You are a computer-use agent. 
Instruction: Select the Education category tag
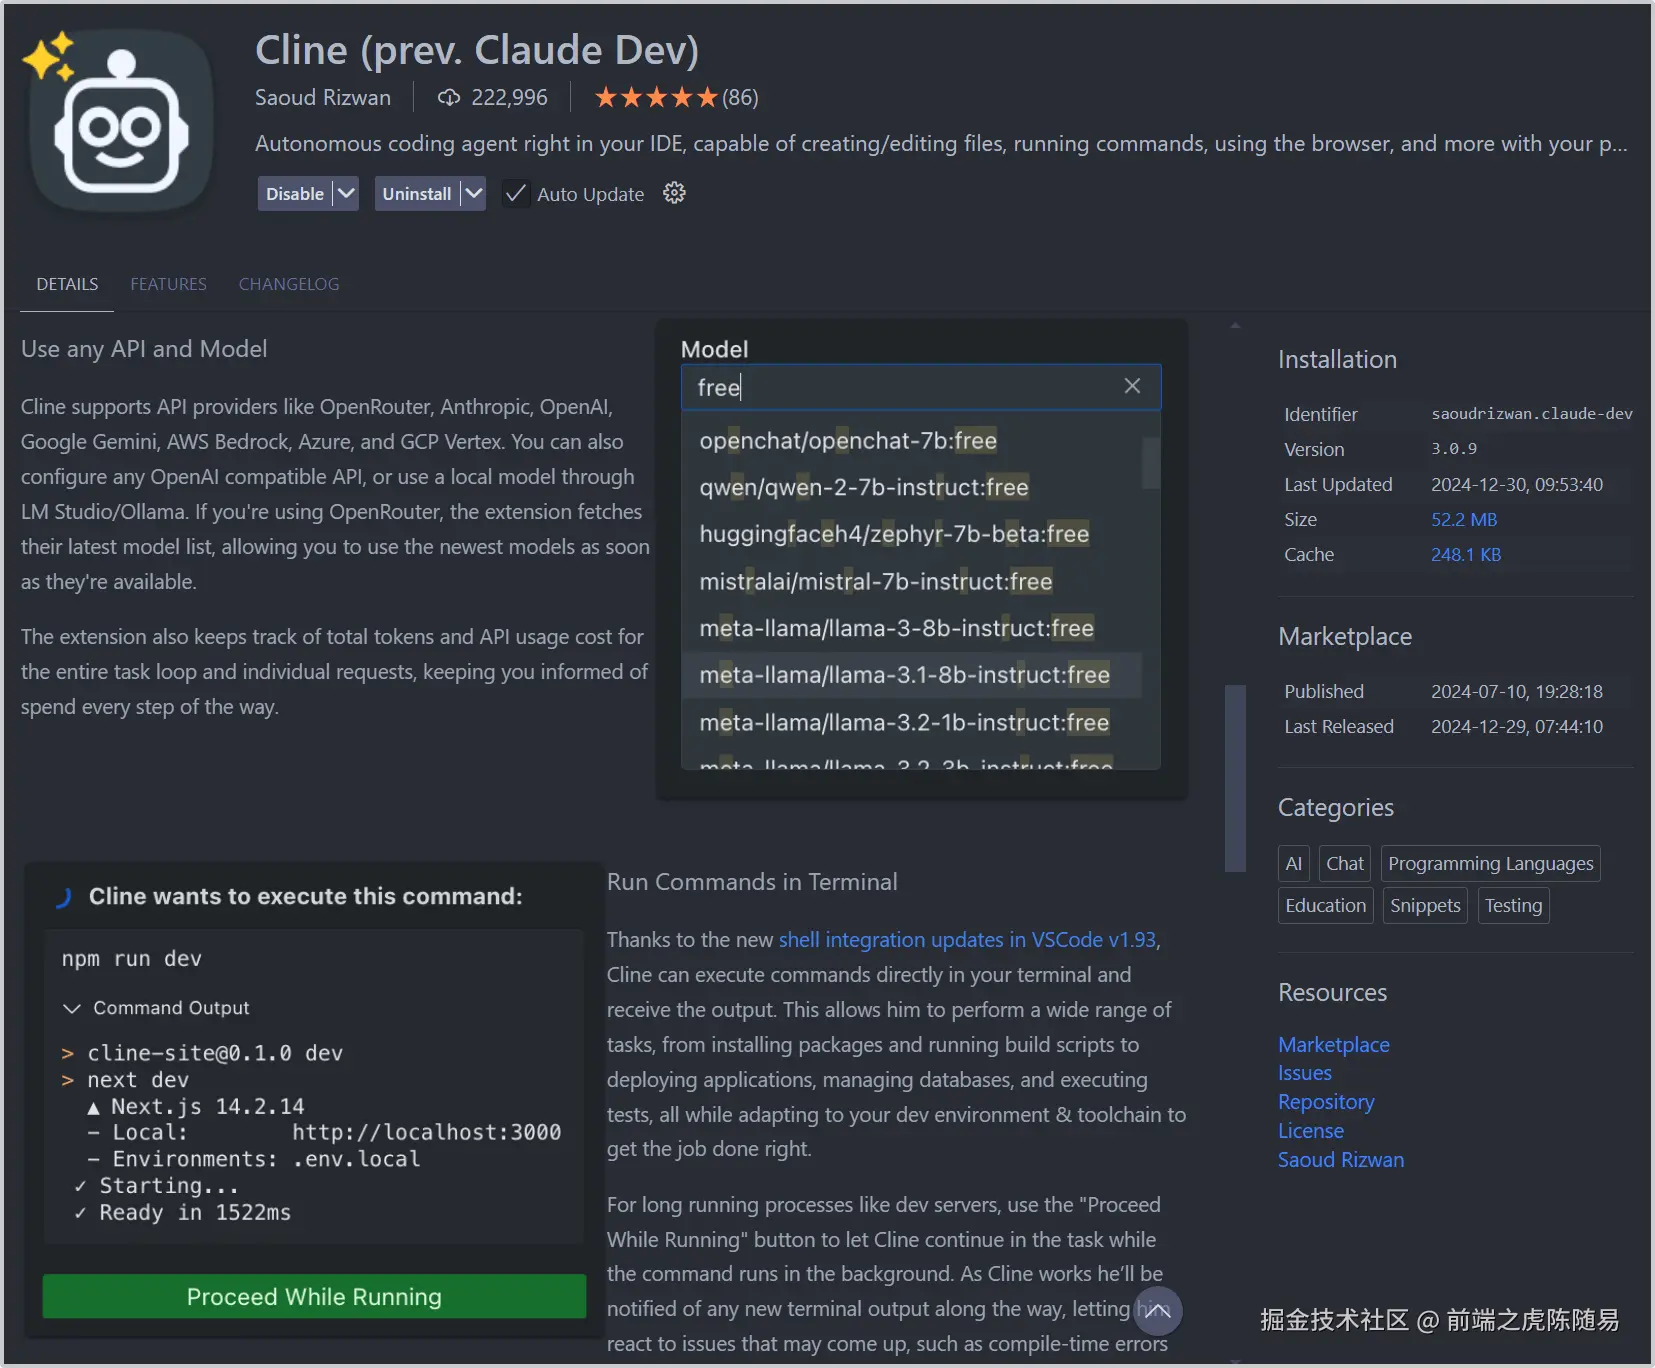click(1326, 905)
